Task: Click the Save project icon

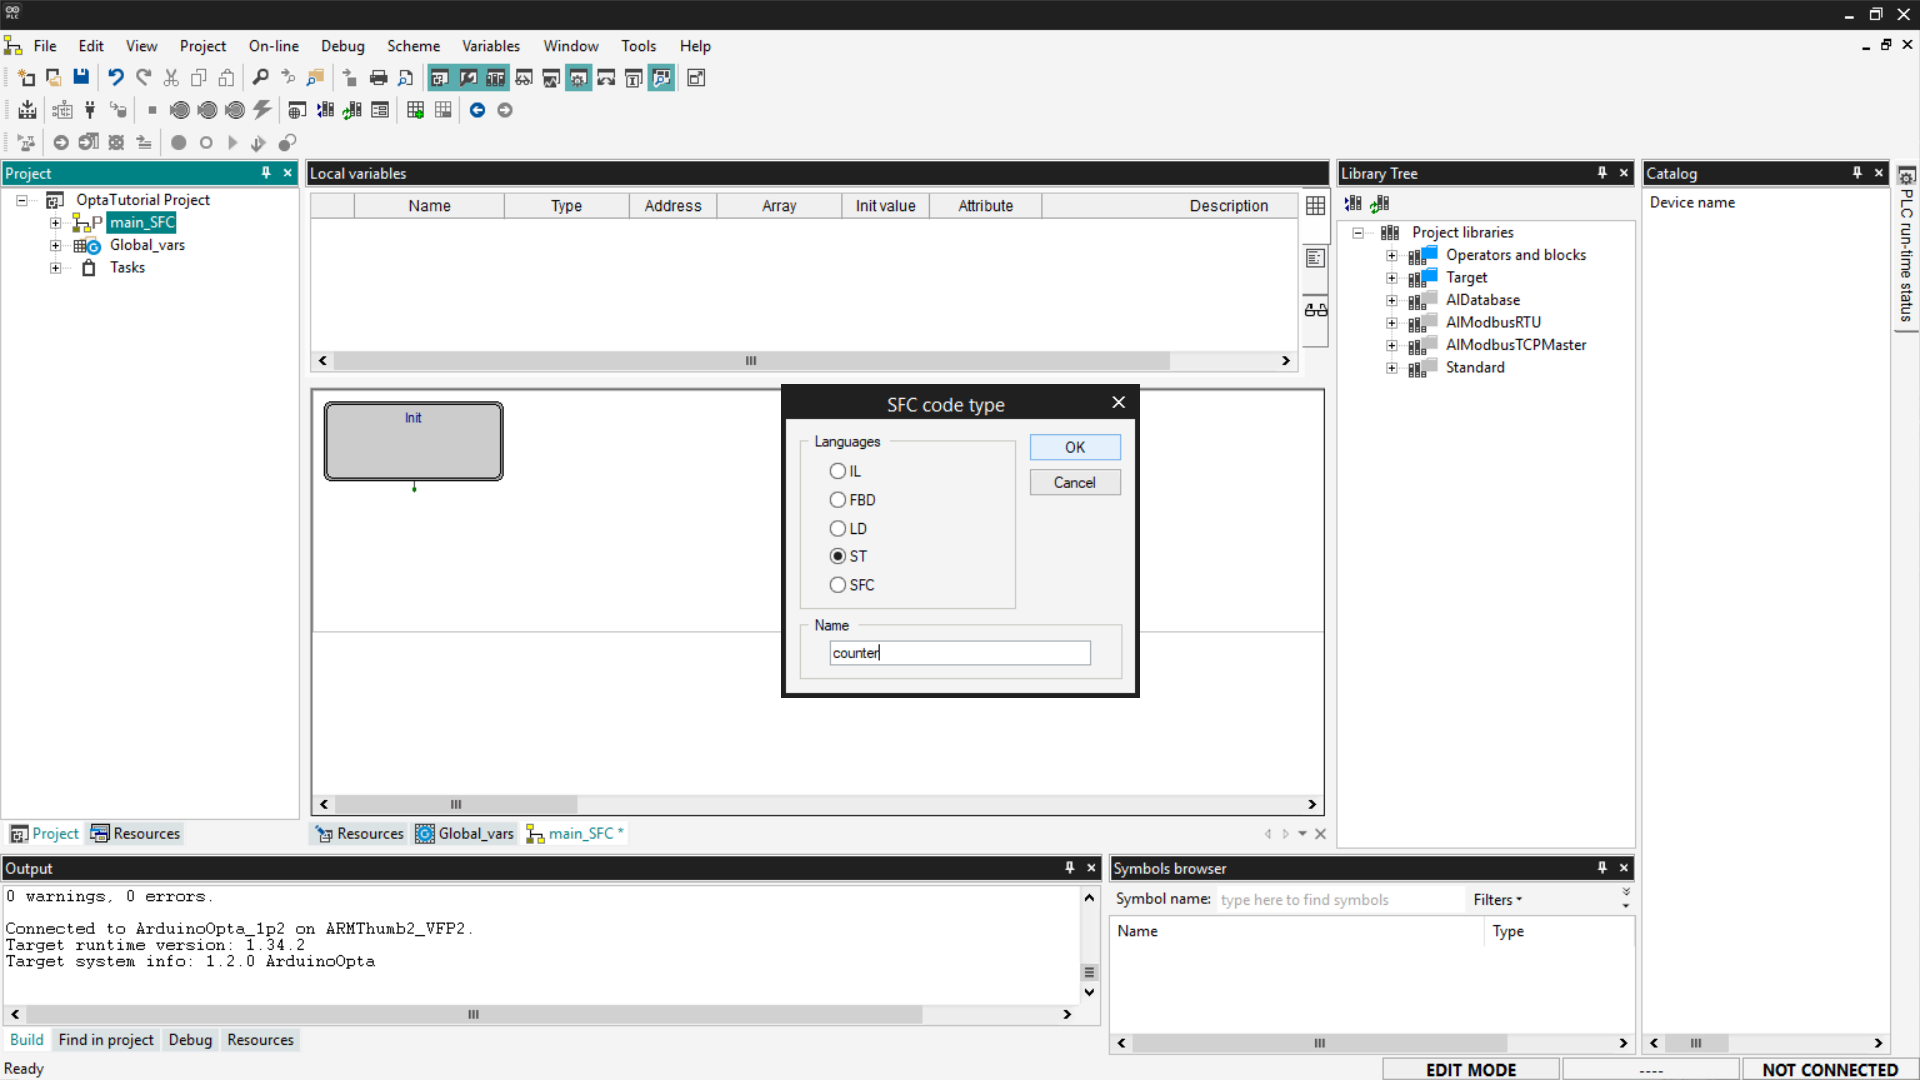Action: point(81,77)
